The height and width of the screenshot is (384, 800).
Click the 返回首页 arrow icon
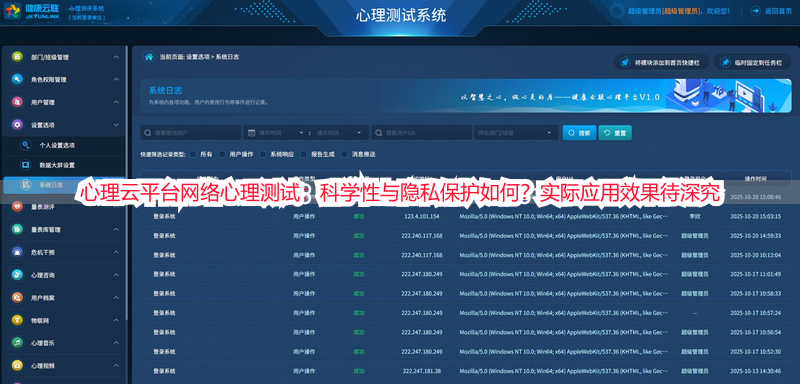(755, 11)
